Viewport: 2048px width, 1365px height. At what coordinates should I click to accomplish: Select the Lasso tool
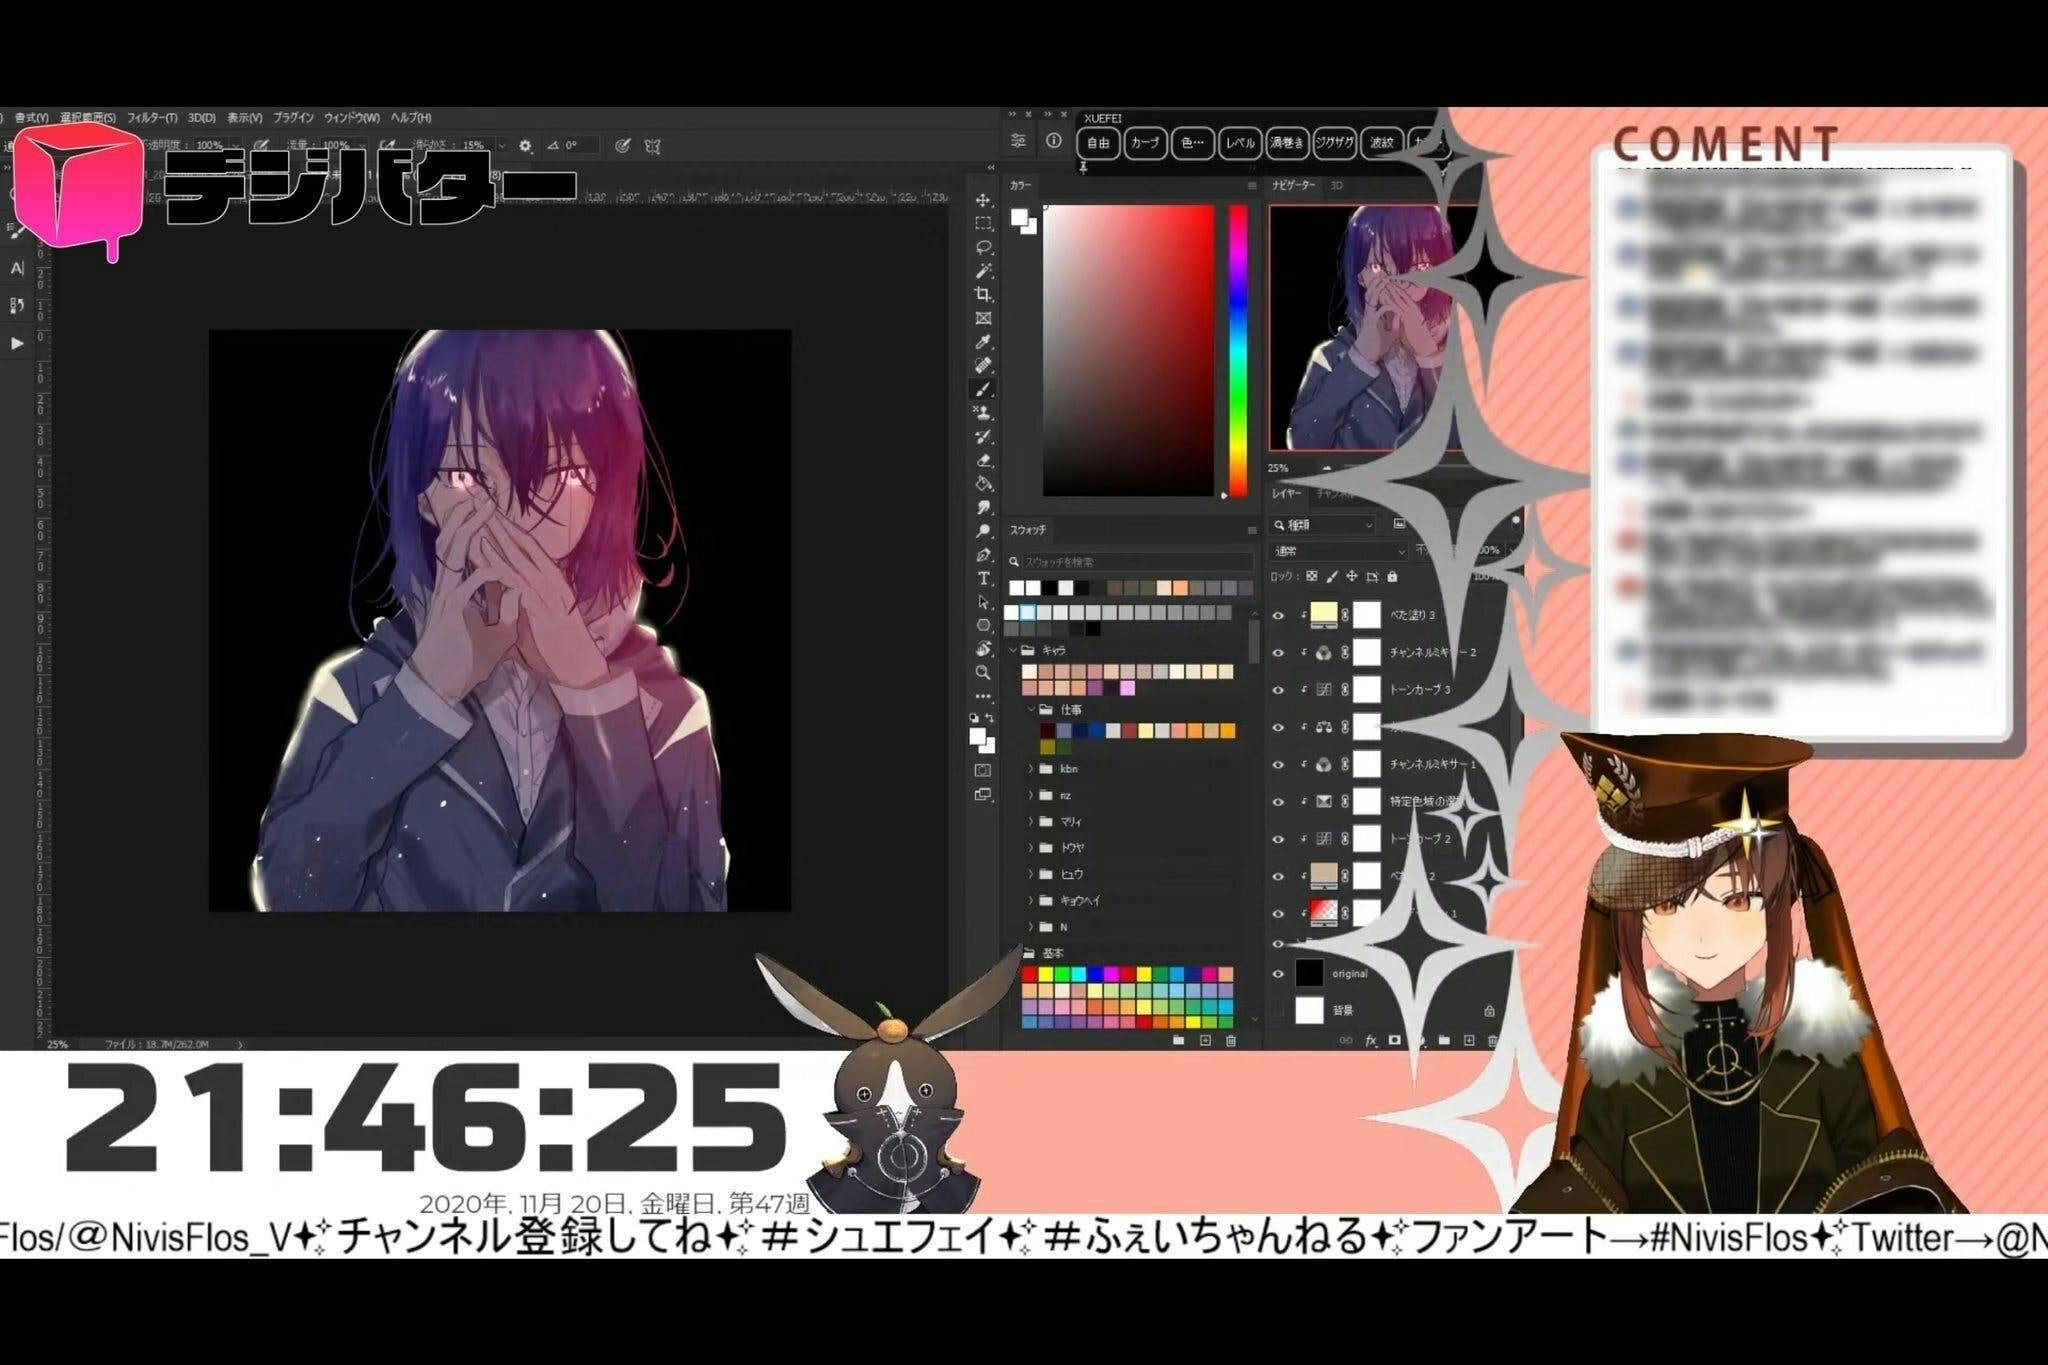[983, 247]
